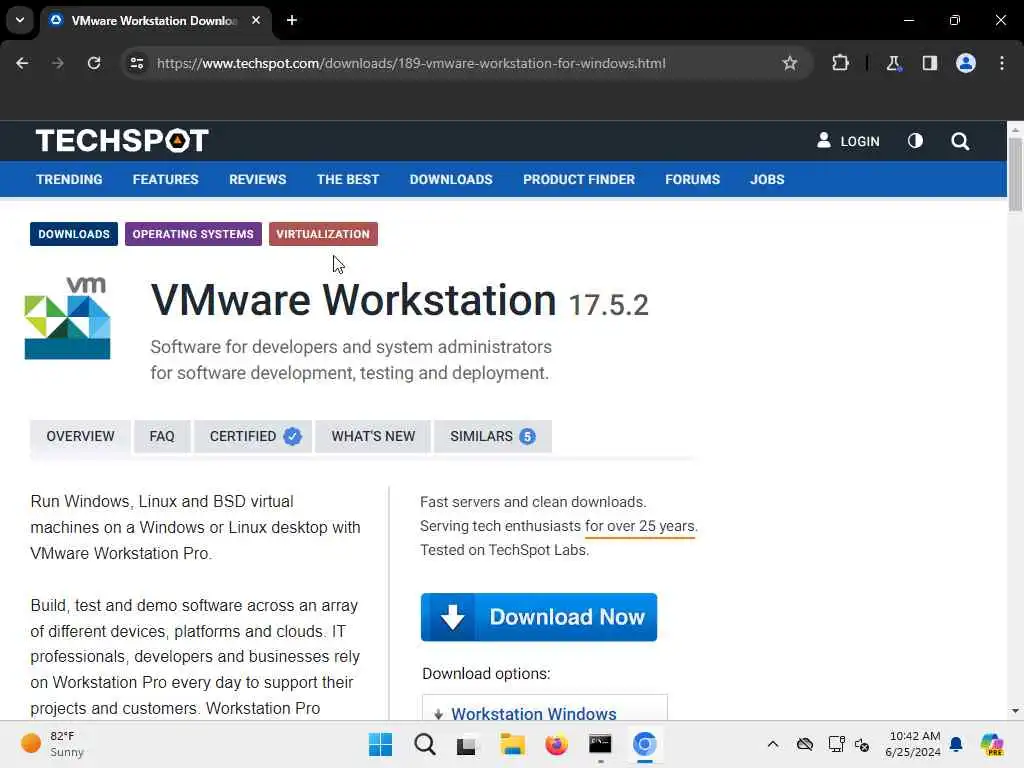Open the browser extensions puzzle icon

tap(840, 63)
